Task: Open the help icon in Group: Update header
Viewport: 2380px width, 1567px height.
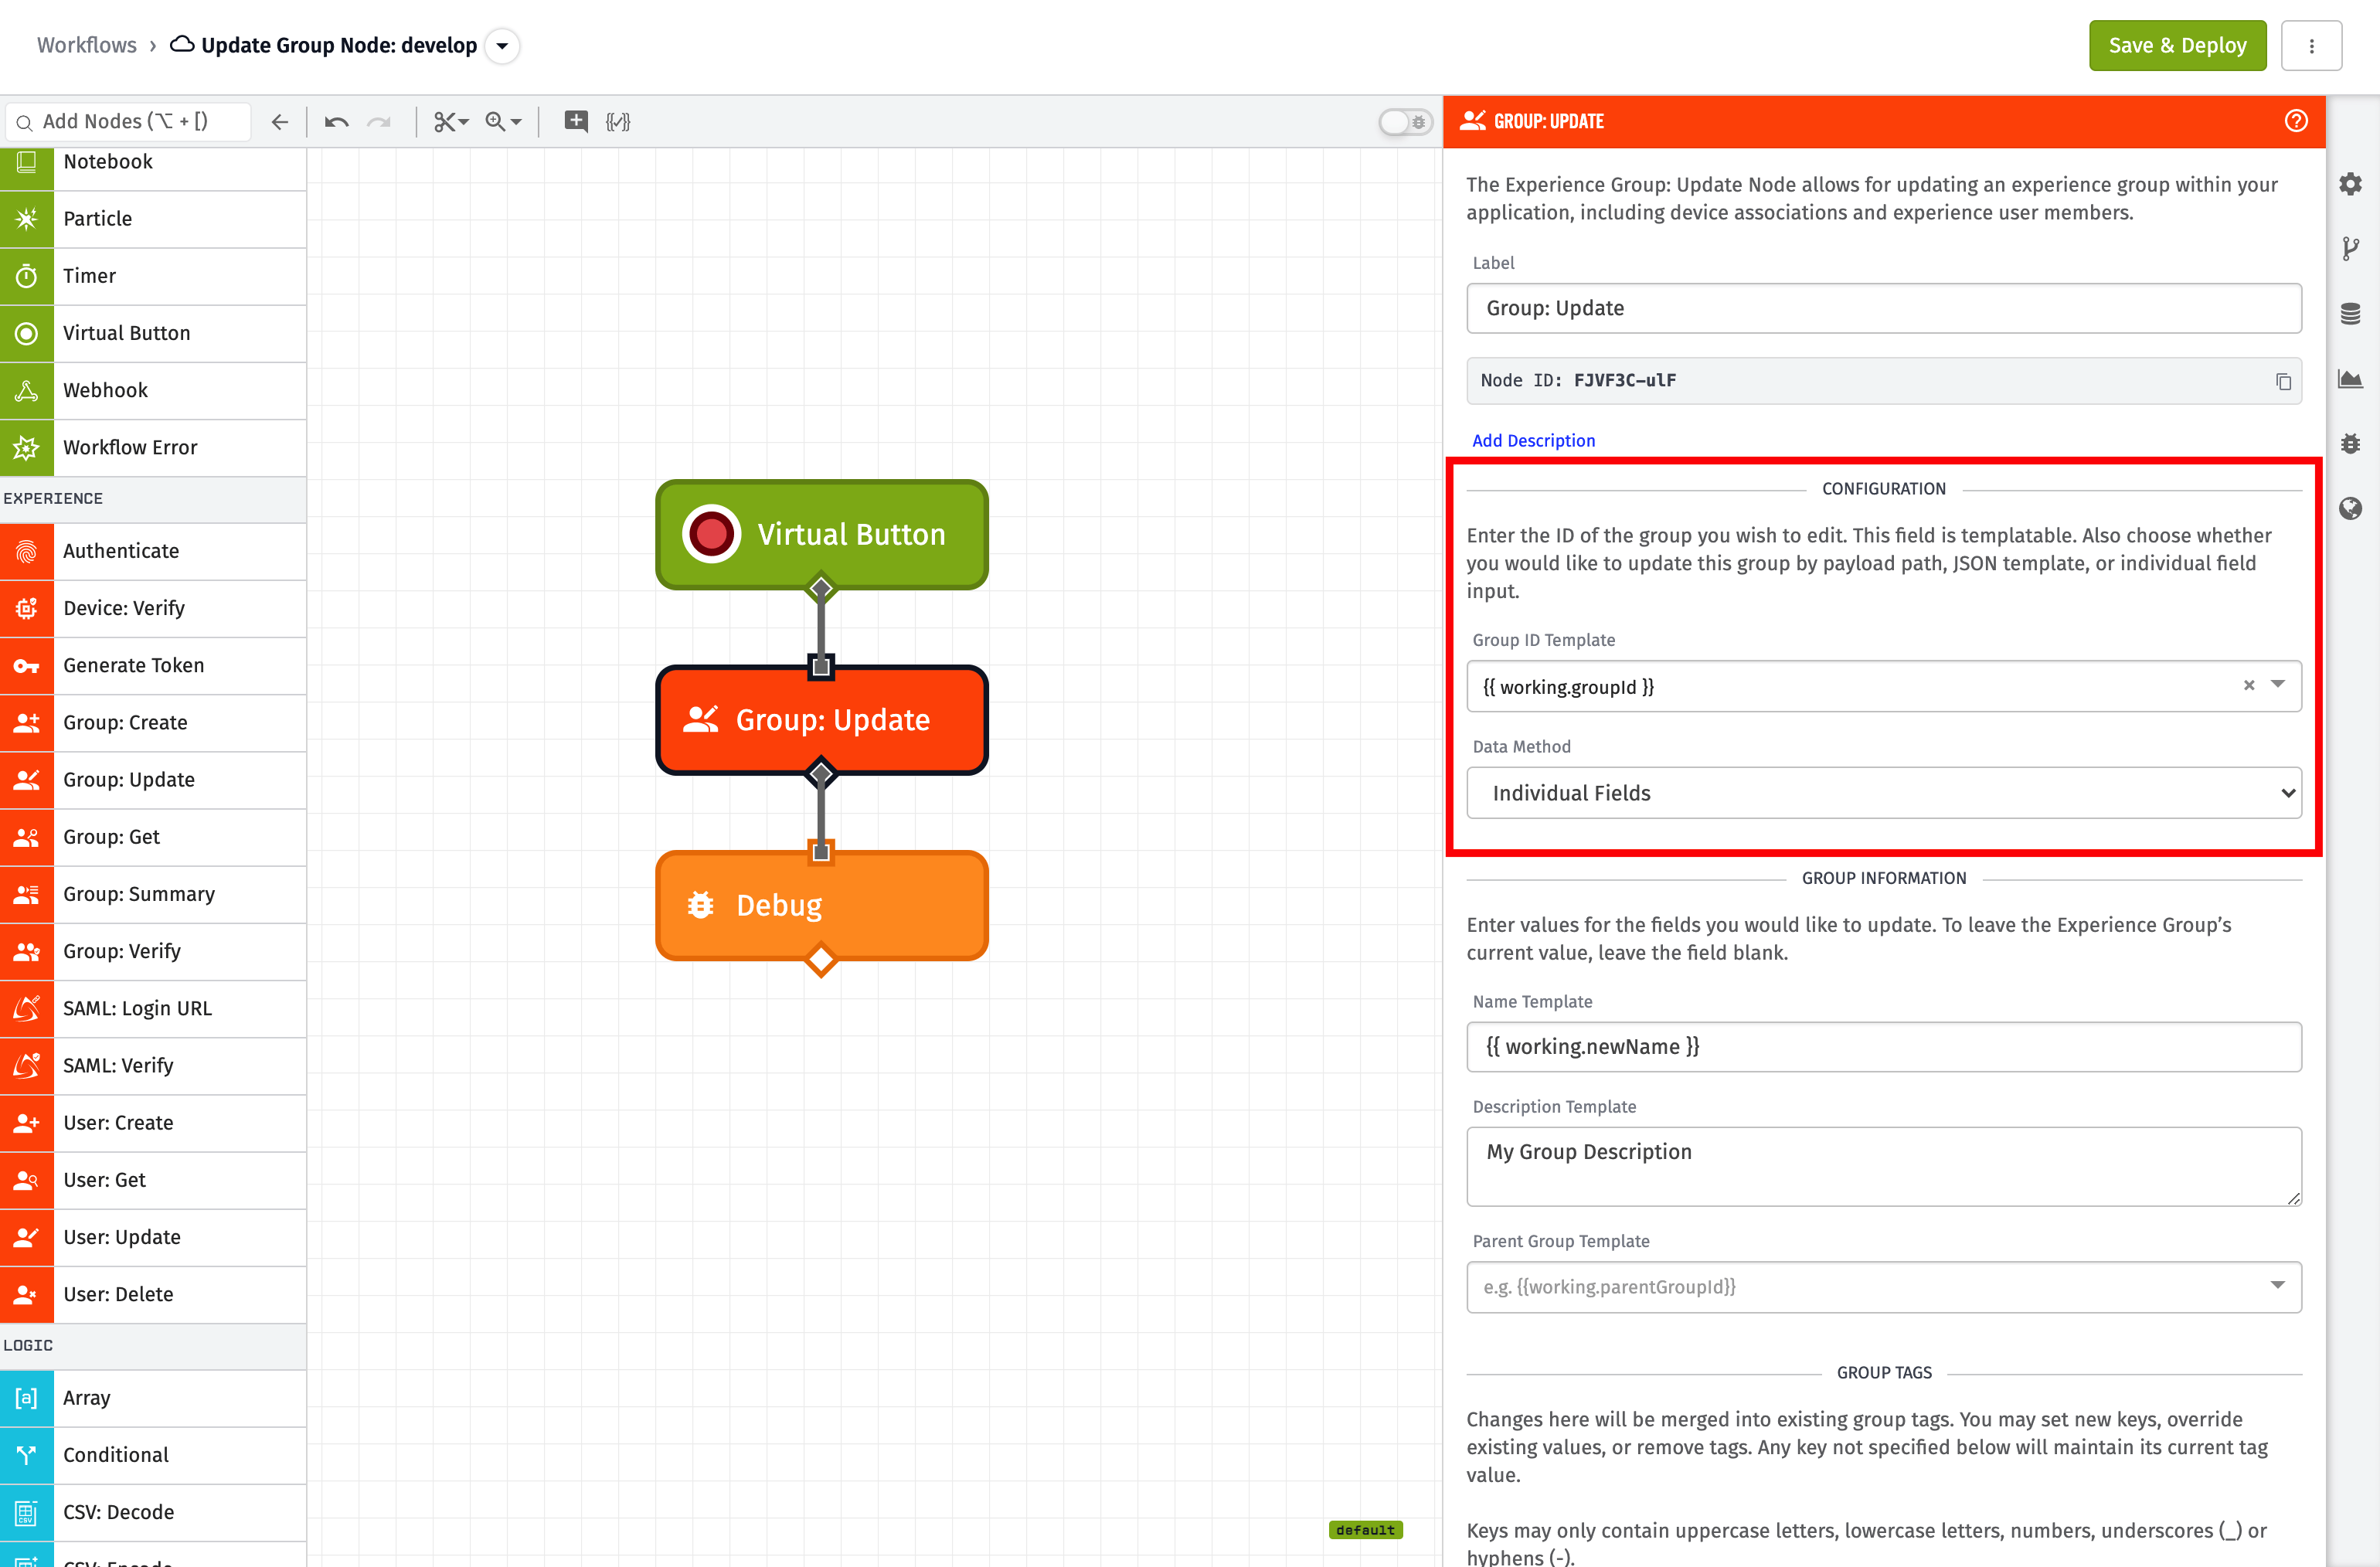Action: [x=2296, y=121]
